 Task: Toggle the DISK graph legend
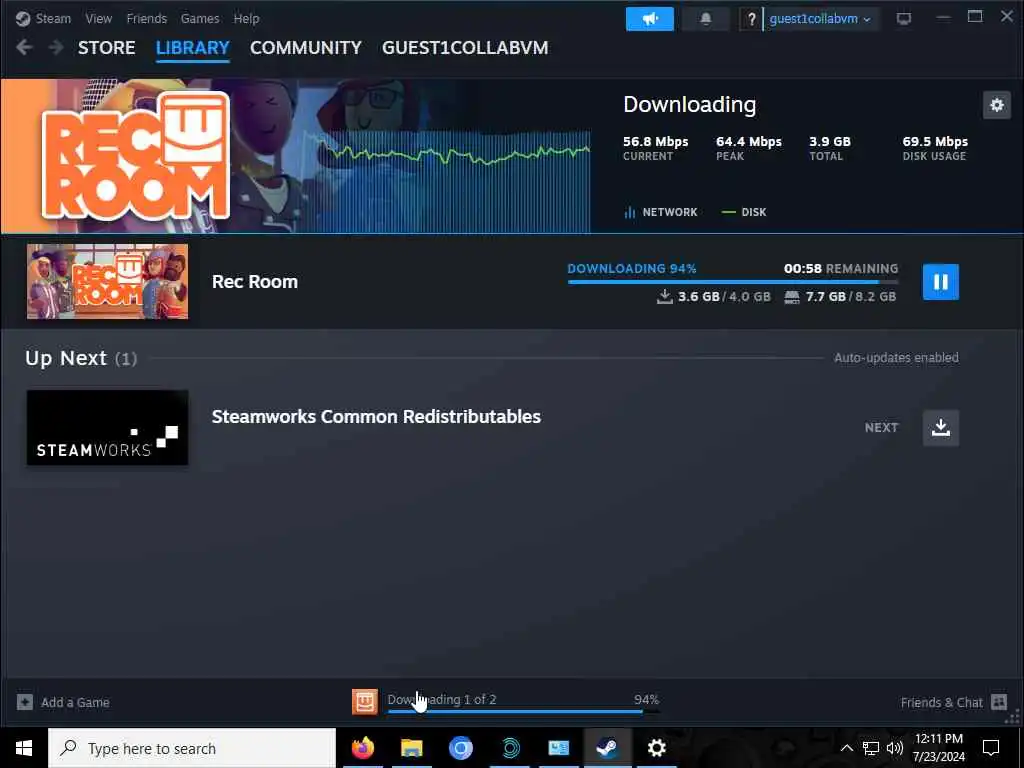744,212
